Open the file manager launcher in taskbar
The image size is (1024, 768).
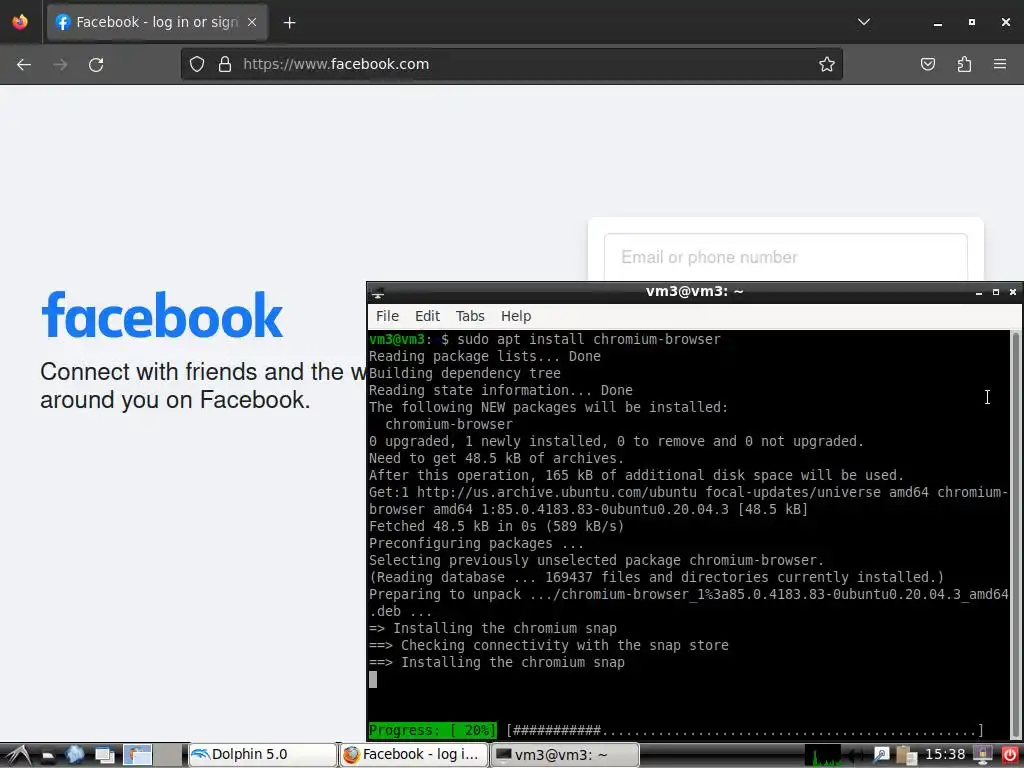point(48,756)
